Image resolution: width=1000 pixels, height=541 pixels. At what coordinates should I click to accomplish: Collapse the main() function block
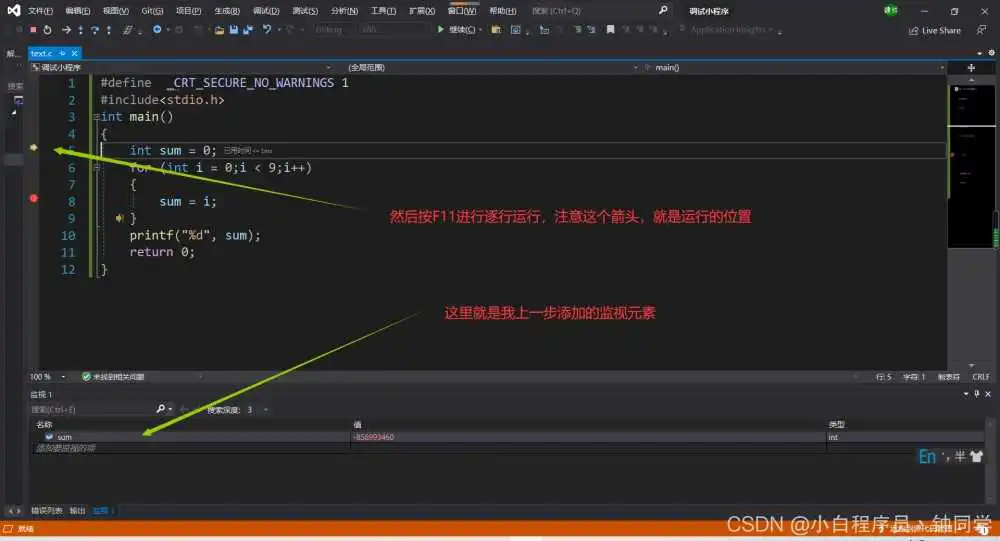(x=94, y=117)
